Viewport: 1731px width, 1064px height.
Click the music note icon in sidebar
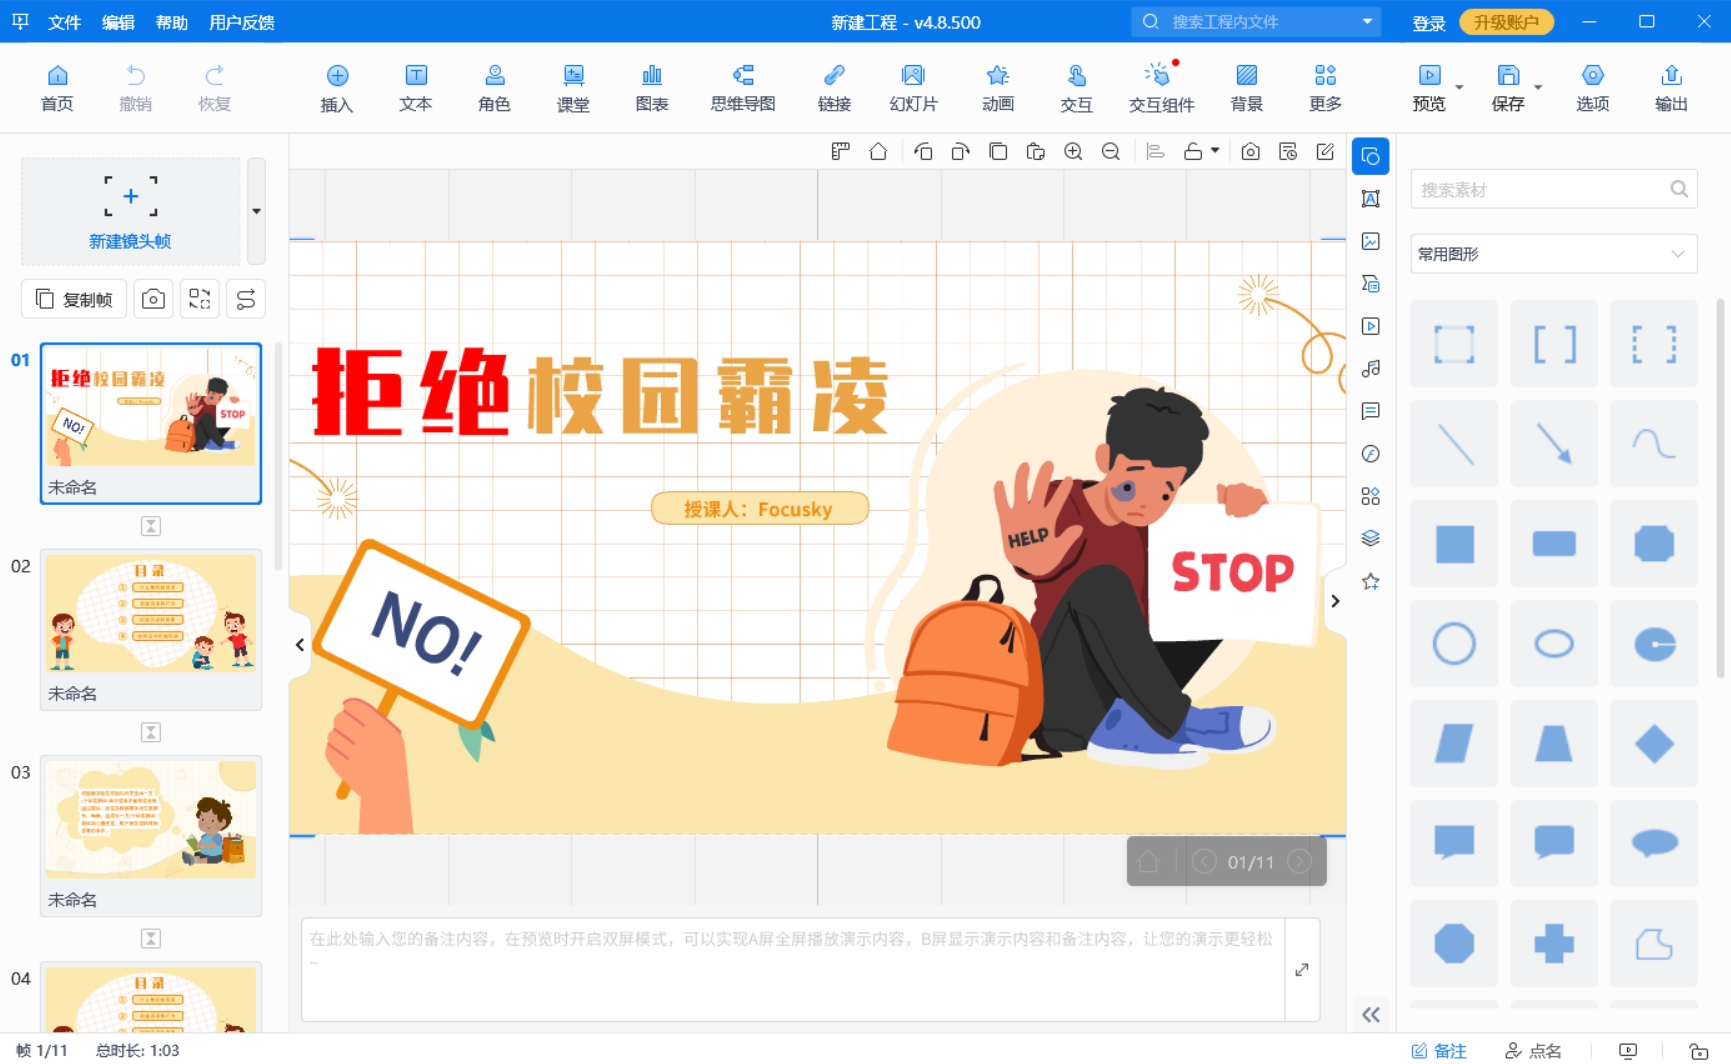(1371, 369)
